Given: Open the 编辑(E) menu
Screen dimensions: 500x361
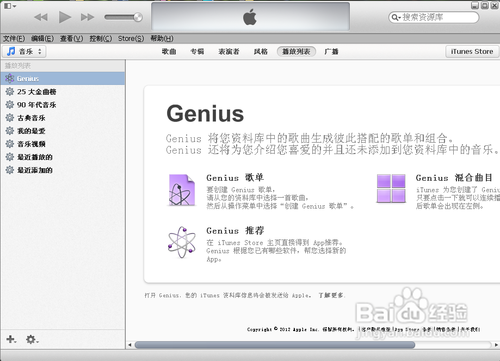Looking at the screenshot, I should (42, 39).
